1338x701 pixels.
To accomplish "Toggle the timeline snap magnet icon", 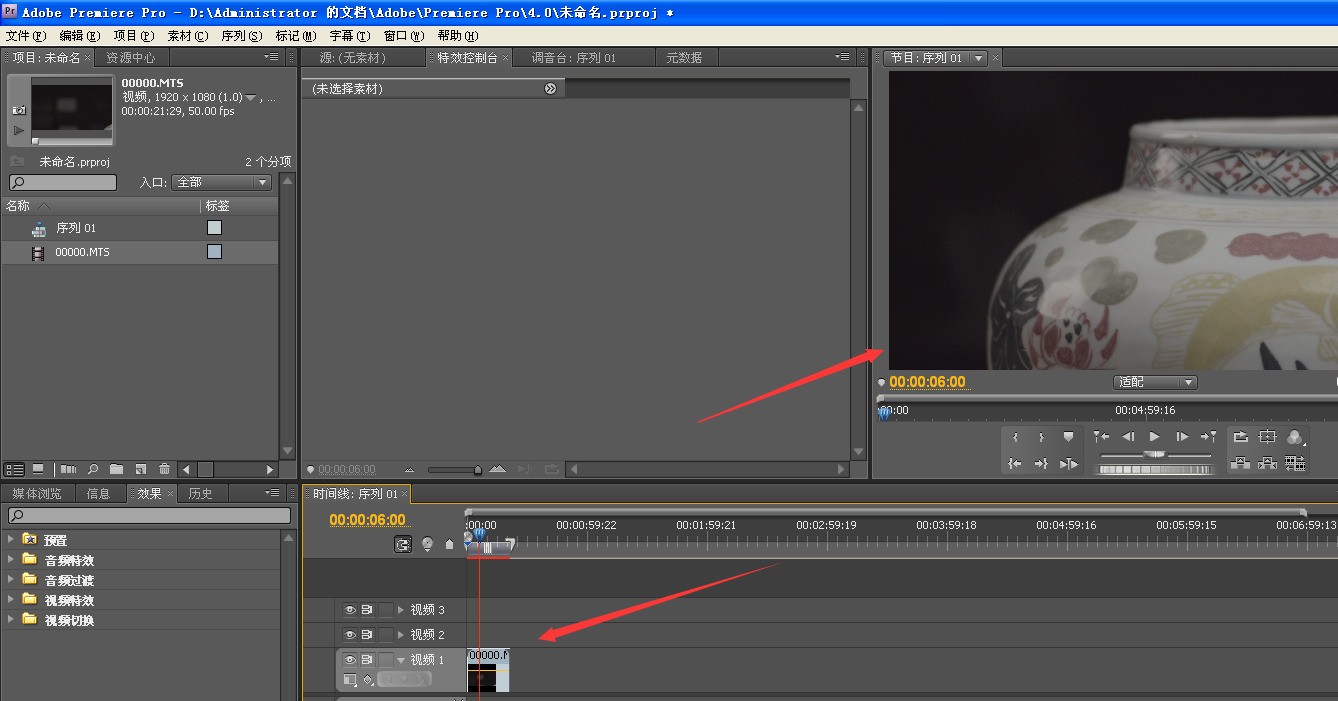I will pyautogui.click(x=403, y=545).
